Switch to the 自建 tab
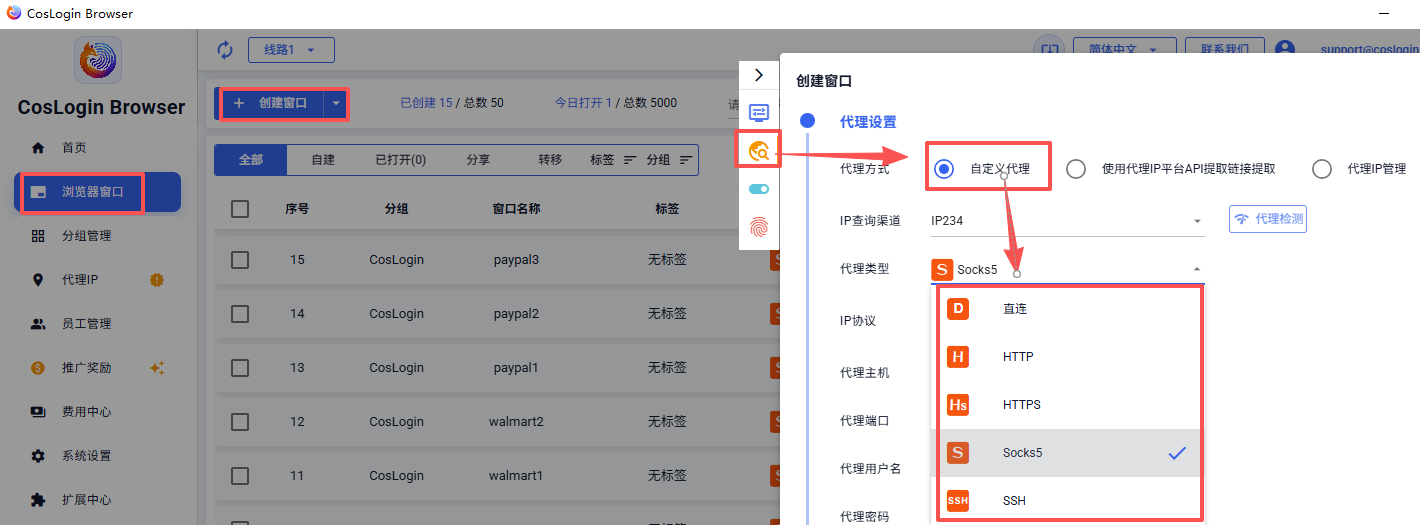The image size is (1420, 525). coord(323,160)
